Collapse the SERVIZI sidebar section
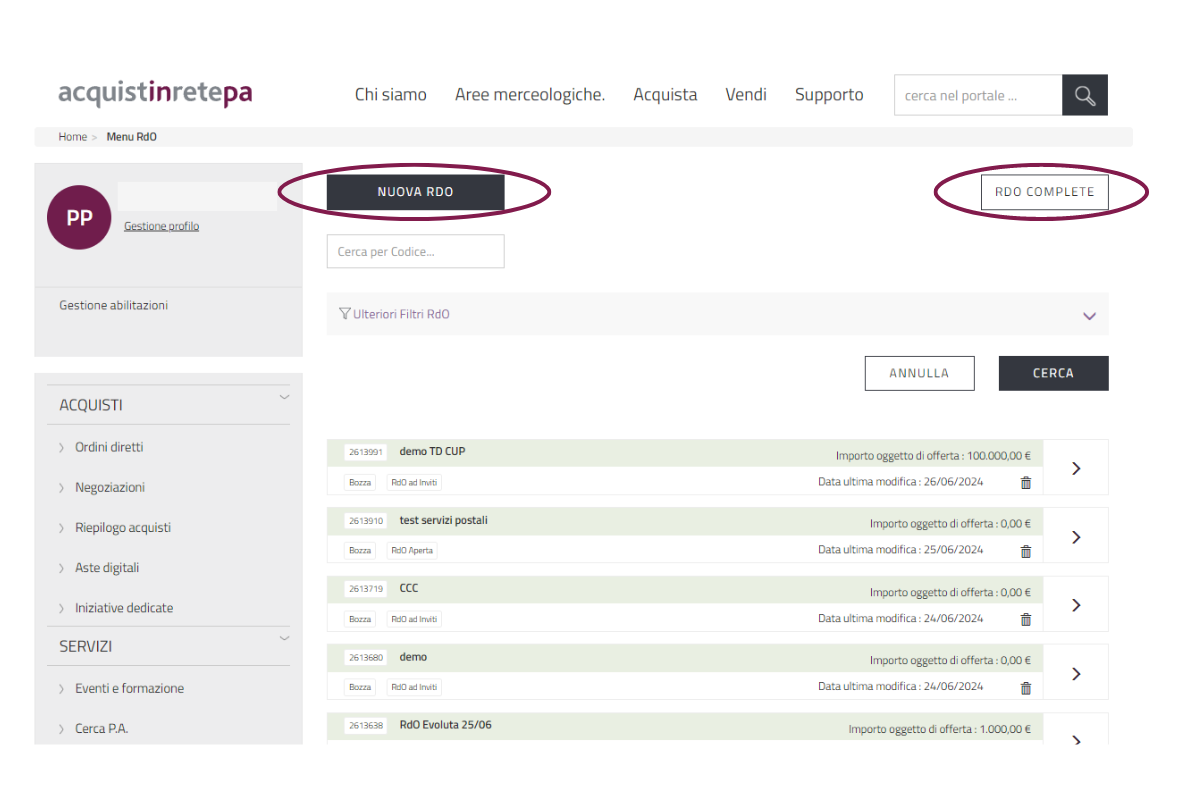The width and height of the screenshot is (1193, 808). (x=284, y=639)
